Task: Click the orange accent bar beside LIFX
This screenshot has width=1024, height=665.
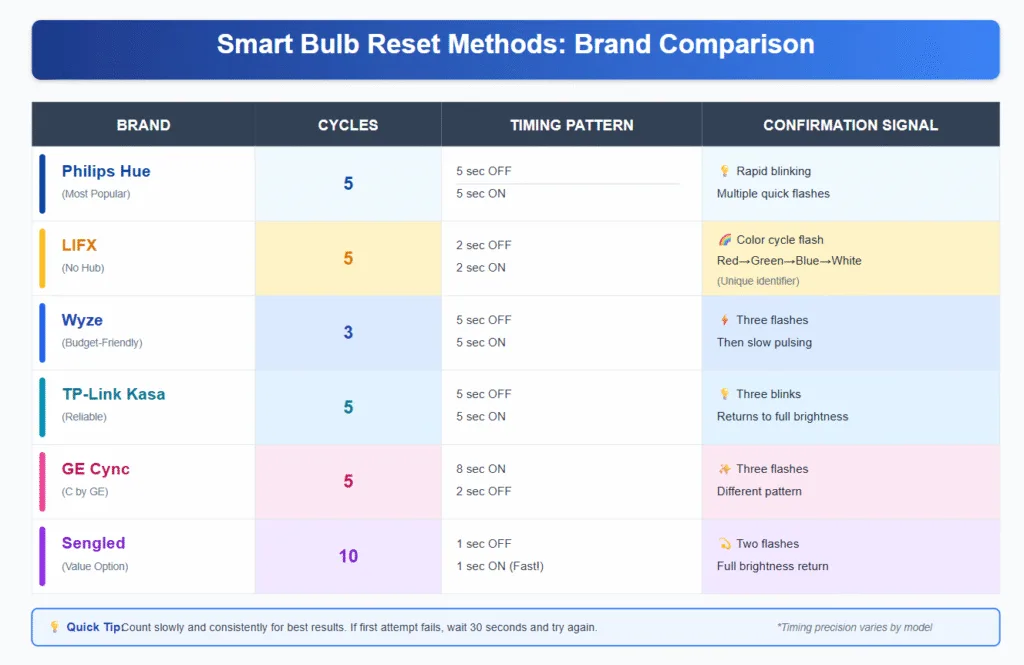Action: [41, 257]
